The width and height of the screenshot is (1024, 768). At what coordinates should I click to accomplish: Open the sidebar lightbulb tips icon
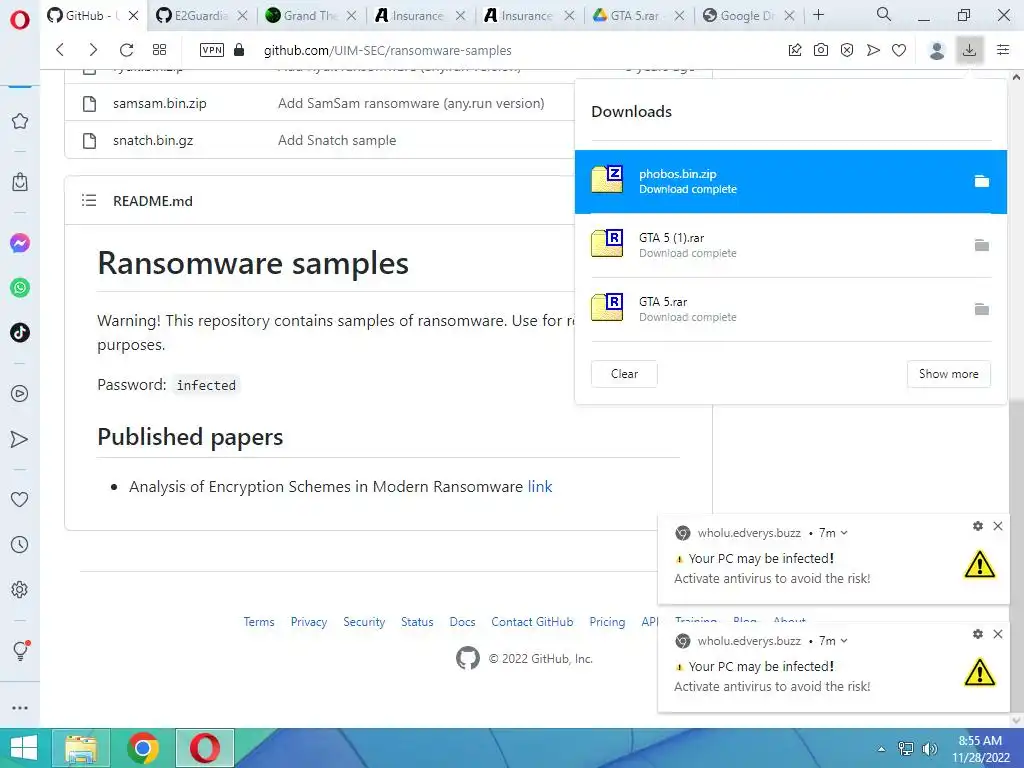click(x=20, y=650)
